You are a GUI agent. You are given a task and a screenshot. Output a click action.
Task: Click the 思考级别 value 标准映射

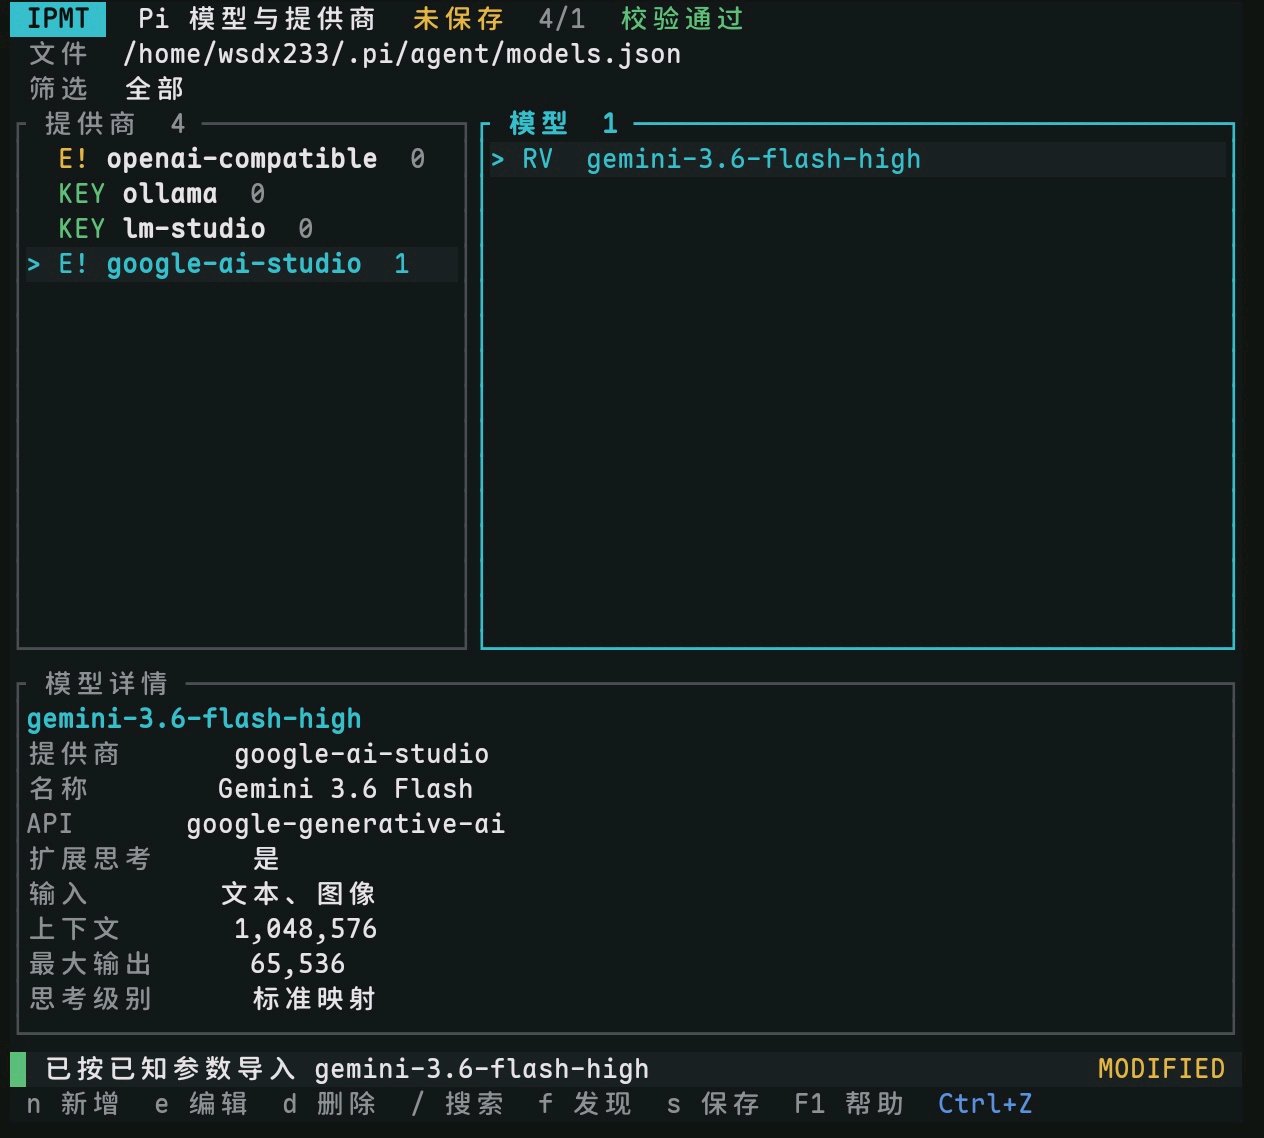(x=314, y=999)
